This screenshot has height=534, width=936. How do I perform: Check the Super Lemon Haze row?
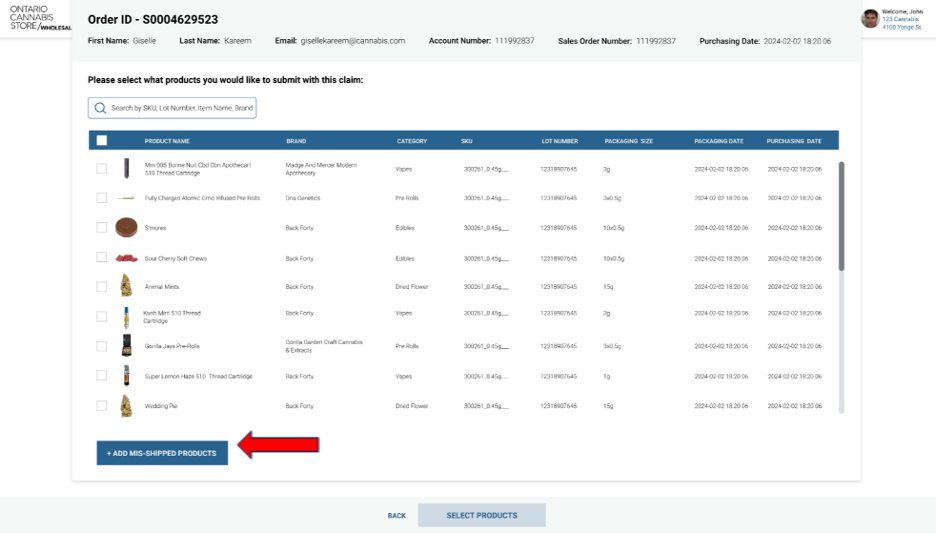point(102,376)
